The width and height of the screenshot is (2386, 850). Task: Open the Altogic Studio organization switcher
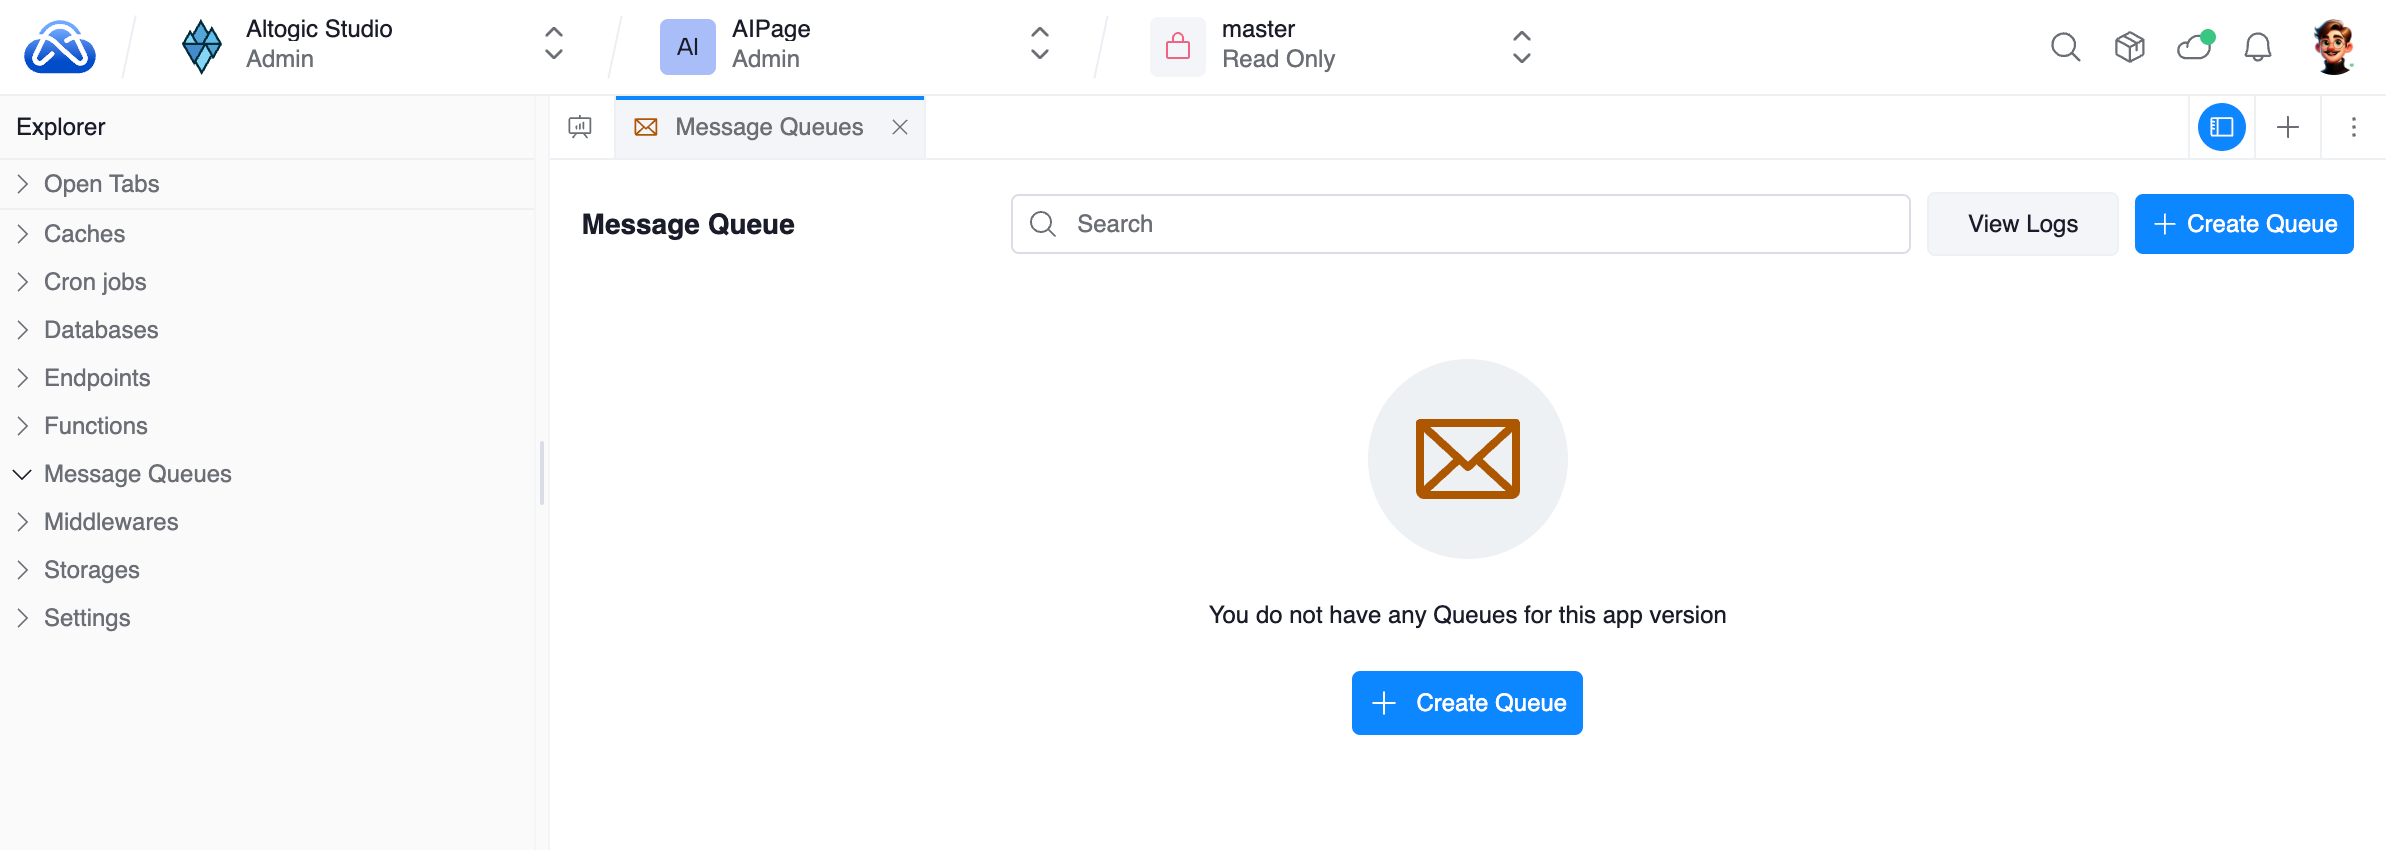(x=372, y=45)
